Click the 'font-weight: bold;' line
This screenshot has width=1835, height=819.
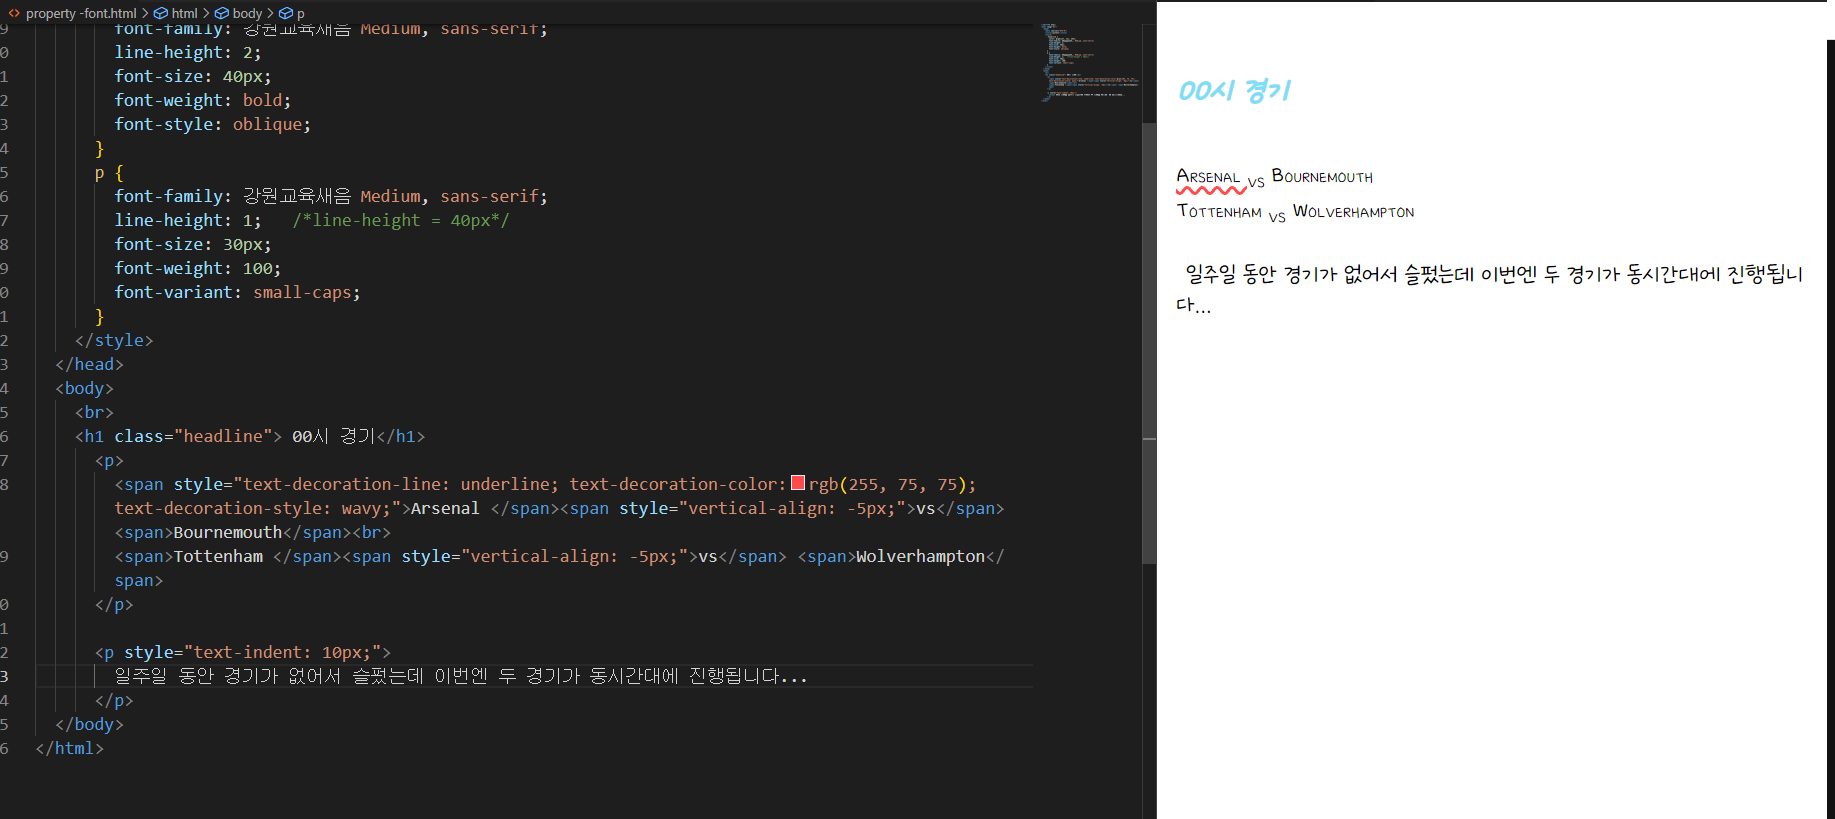(x=202, y=100)
